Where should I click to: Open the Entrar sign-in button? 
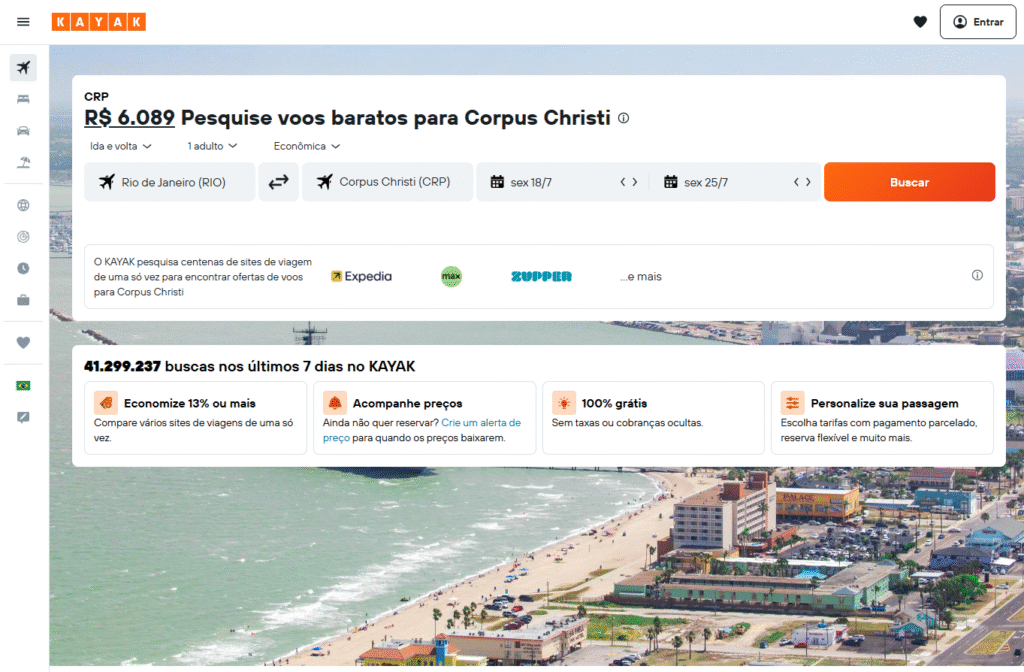(978, 22)
